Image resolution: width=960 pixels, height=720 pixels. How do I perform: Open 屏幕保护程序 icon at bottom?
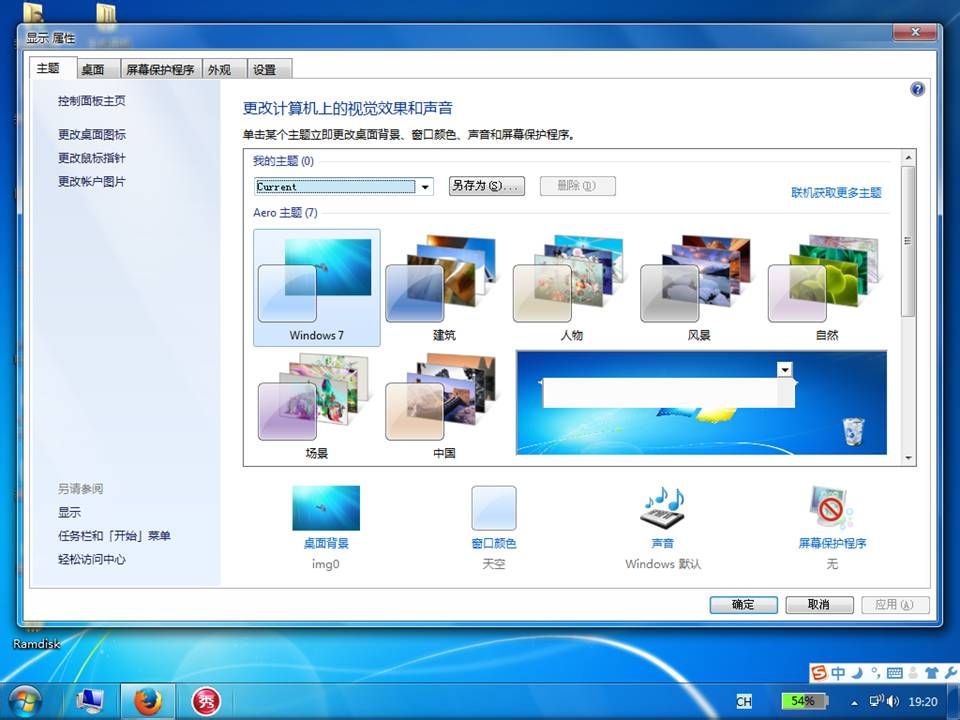pyautogui.click(x=831, y=508)
